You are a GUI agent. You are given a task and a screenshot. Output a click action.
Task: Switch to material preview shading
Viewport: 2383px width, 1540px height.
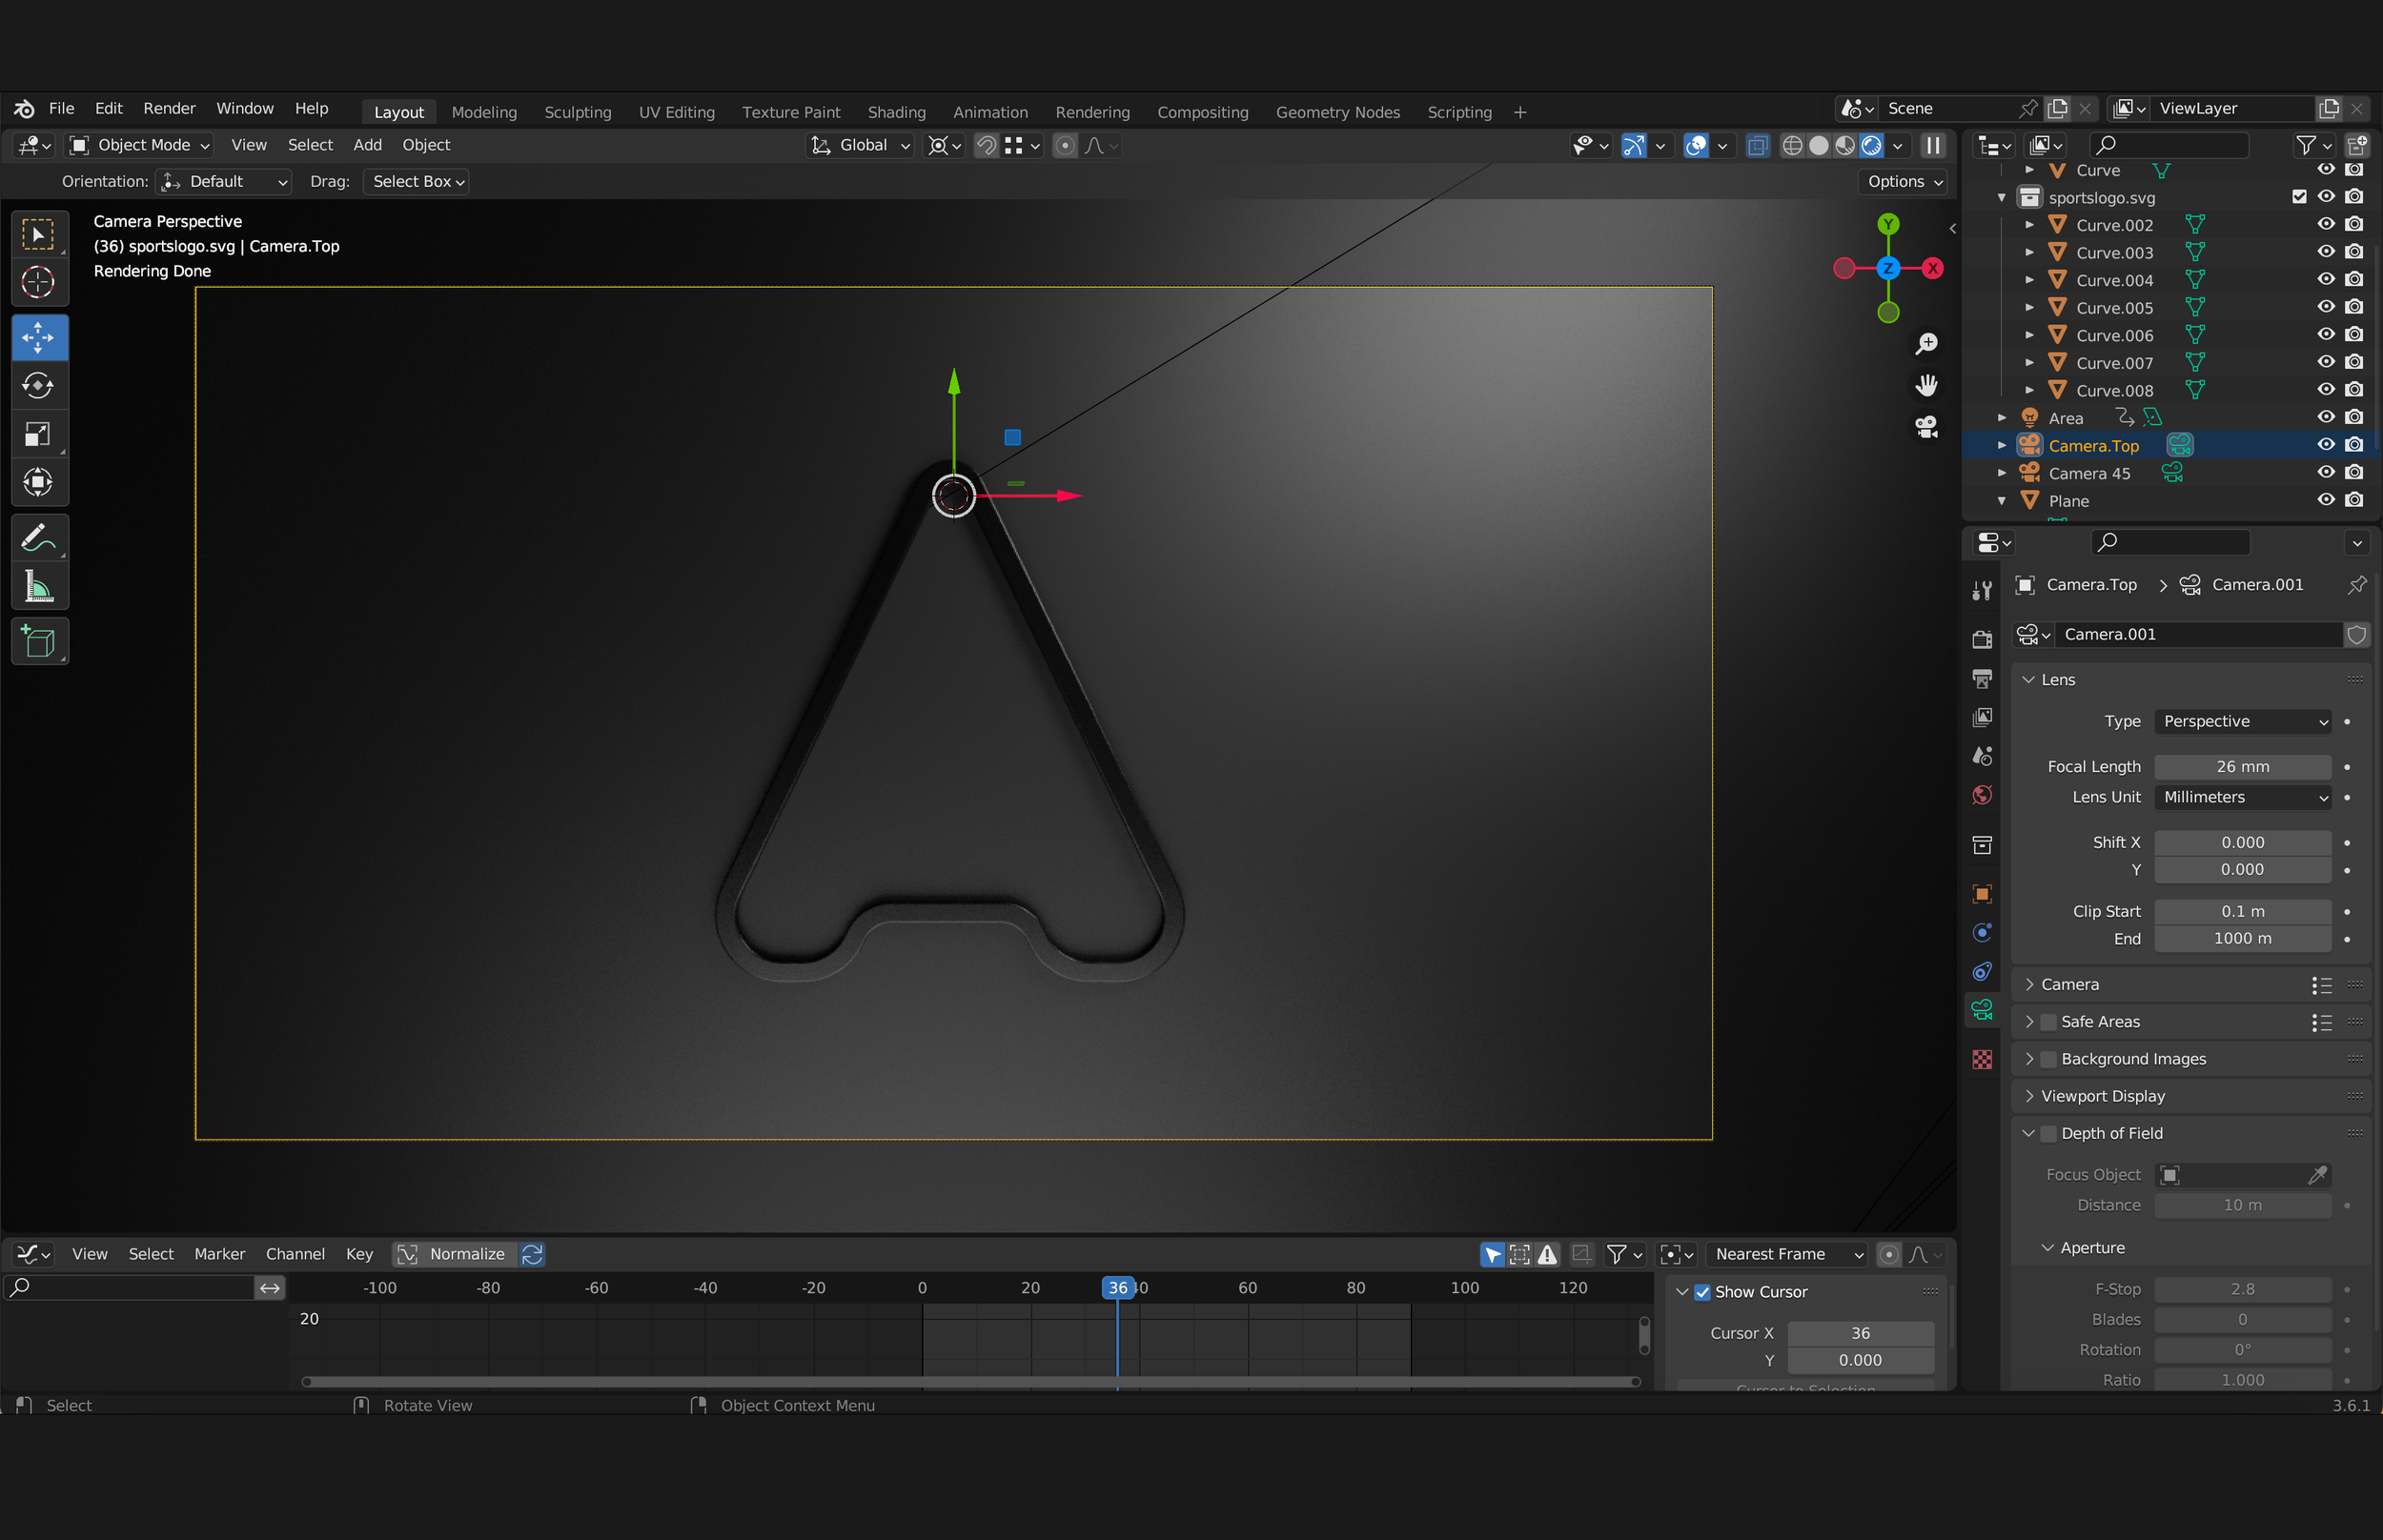1845,146
